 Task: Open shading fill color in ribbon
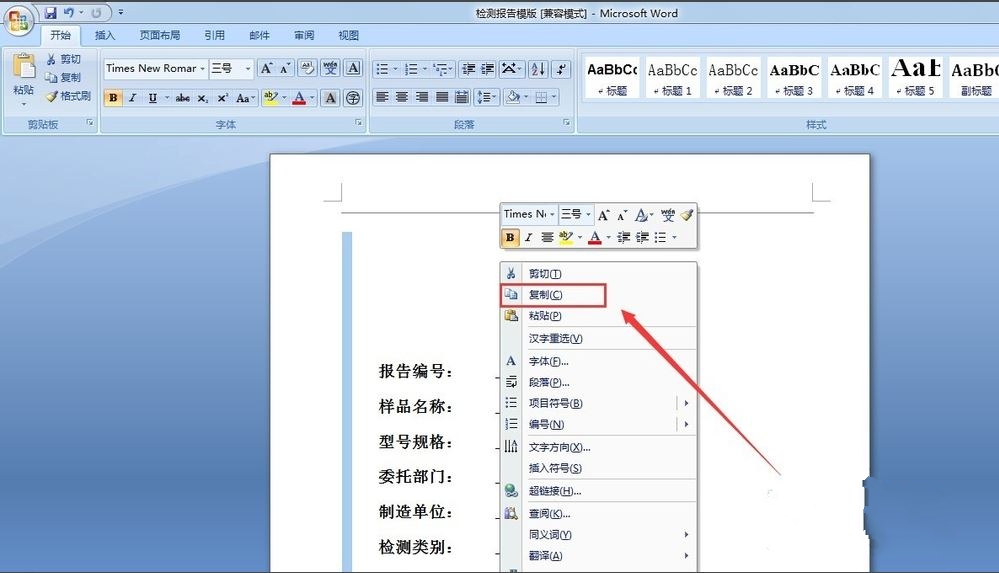click(x=515, y=97)
